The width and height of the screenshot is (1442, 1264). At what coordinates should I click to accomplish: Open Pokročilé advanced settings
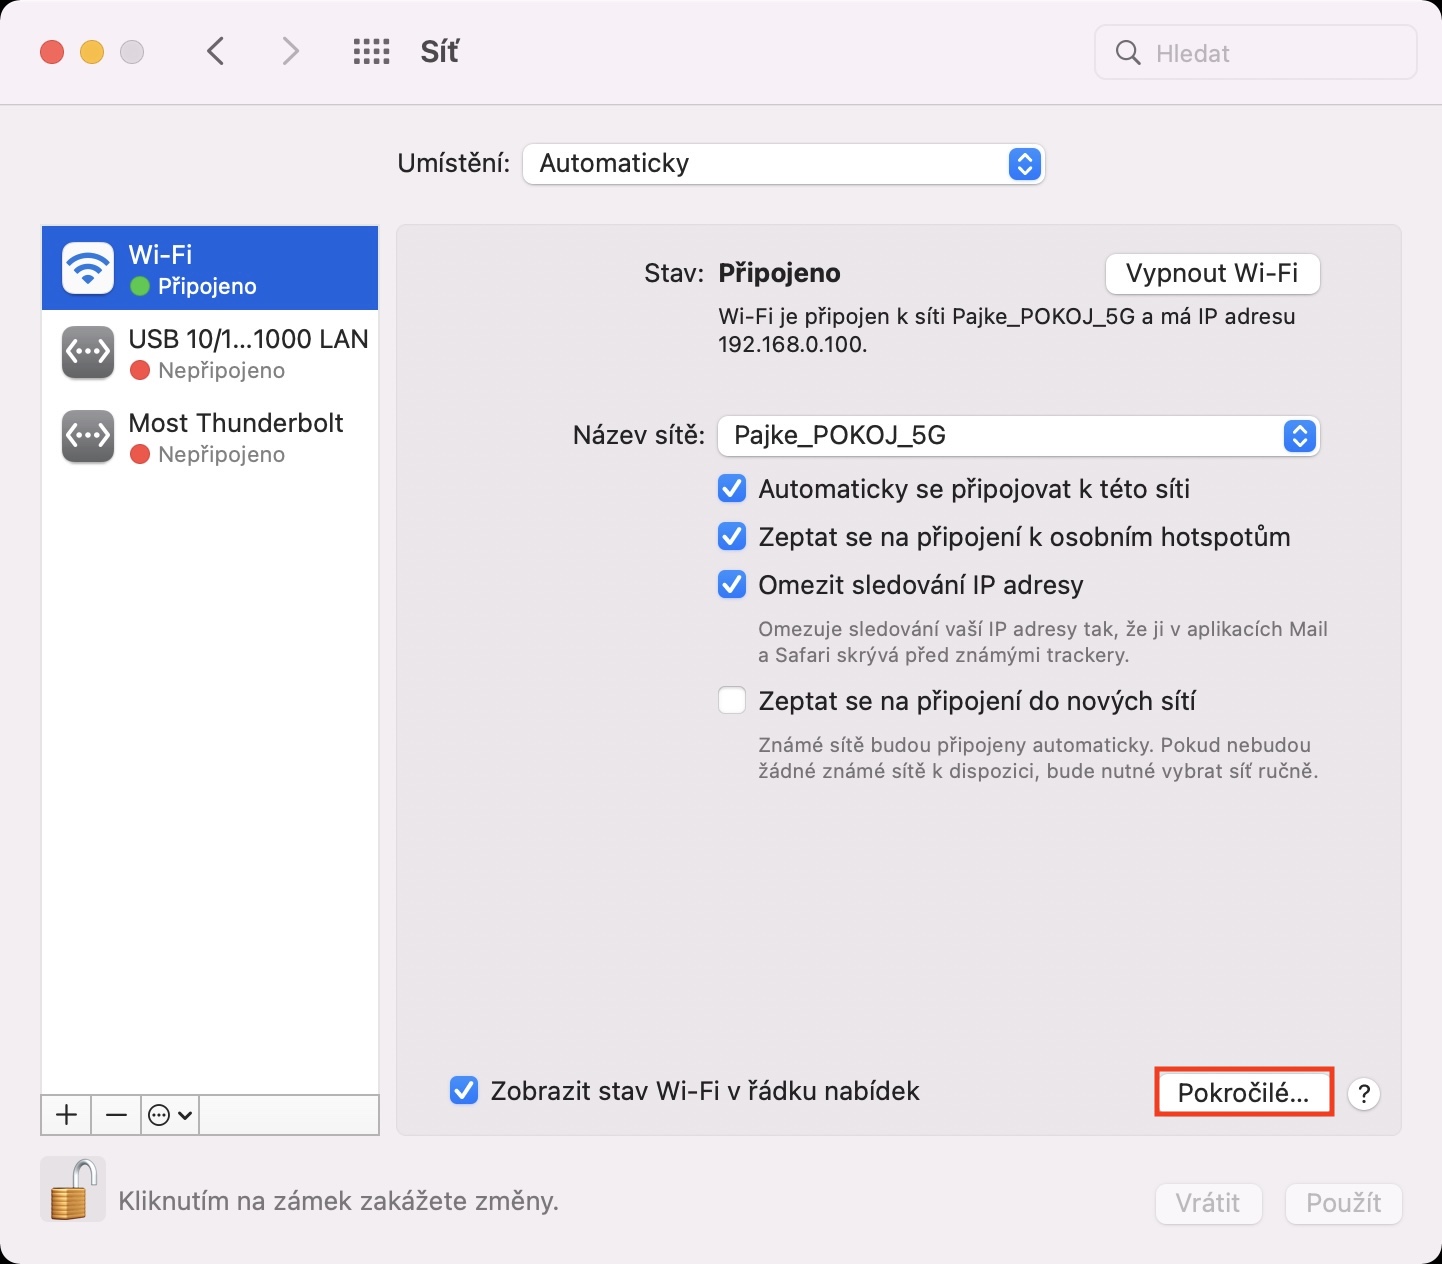[1244, 1093]
